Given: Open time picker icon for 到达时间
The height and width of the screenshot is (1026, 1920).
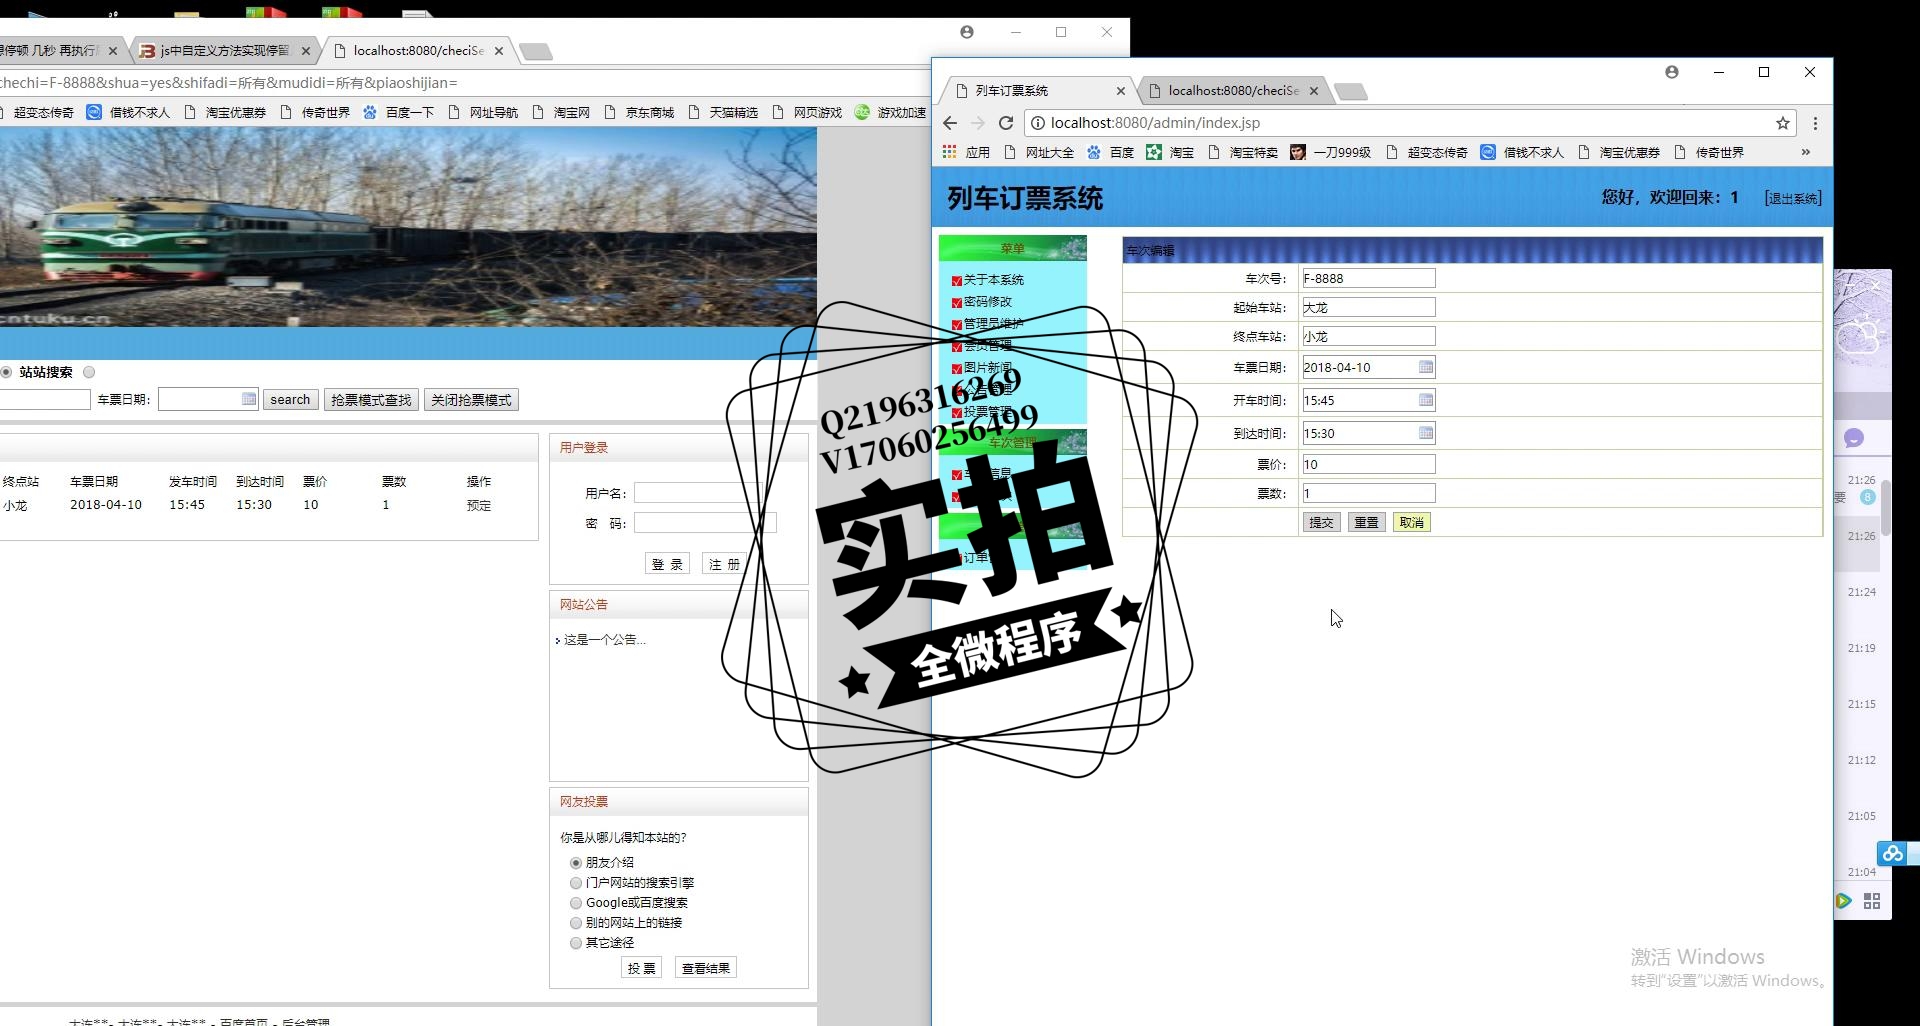Looking at the screenshot, I should click(1426, 433).
